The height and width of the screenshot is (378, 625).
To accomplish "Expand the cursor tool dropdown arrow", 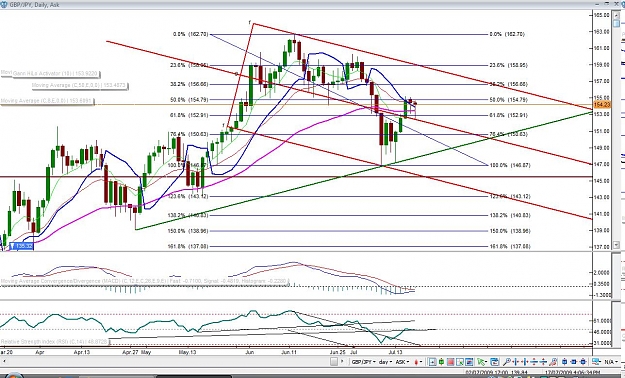I will point(487,362).
